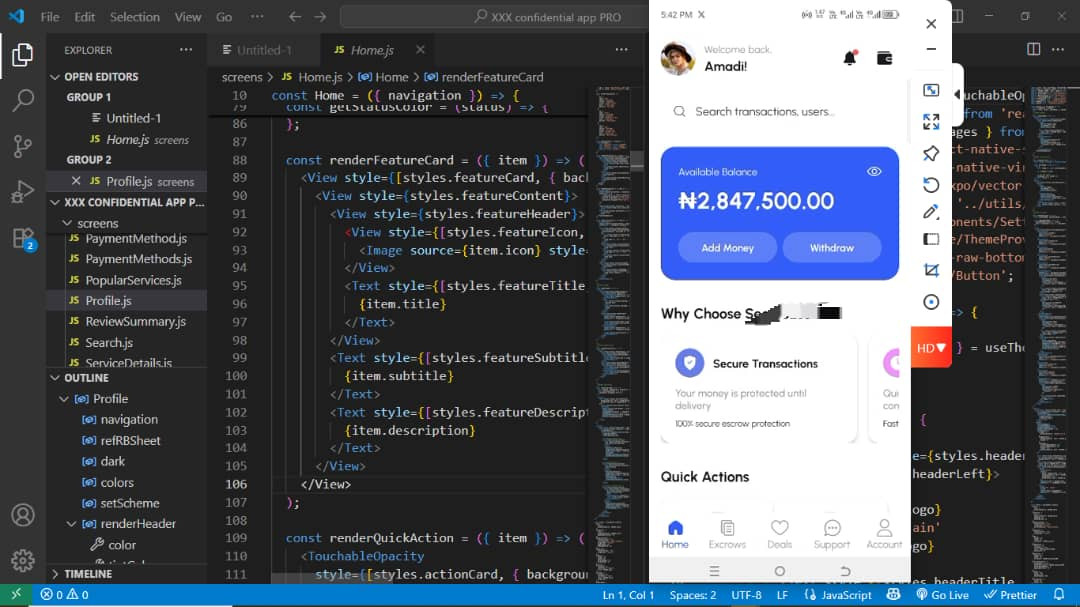1080x607 pixels.
Task: Collapse the Profile outline node
Action: [x=64, y=399]
